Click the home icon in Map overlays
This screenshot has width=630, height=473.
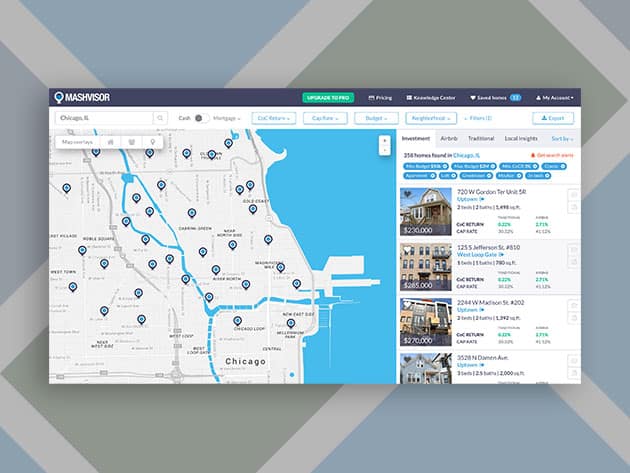click(x=110, y=143)
